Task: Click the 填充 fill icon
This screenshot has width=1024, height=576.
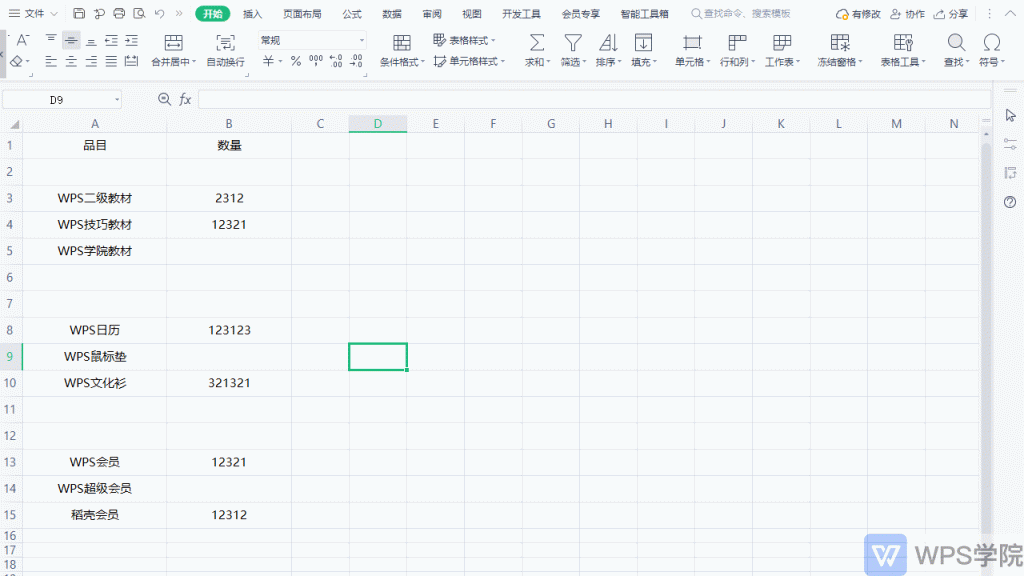Action: pyautogui.click(x=643, y=43)
